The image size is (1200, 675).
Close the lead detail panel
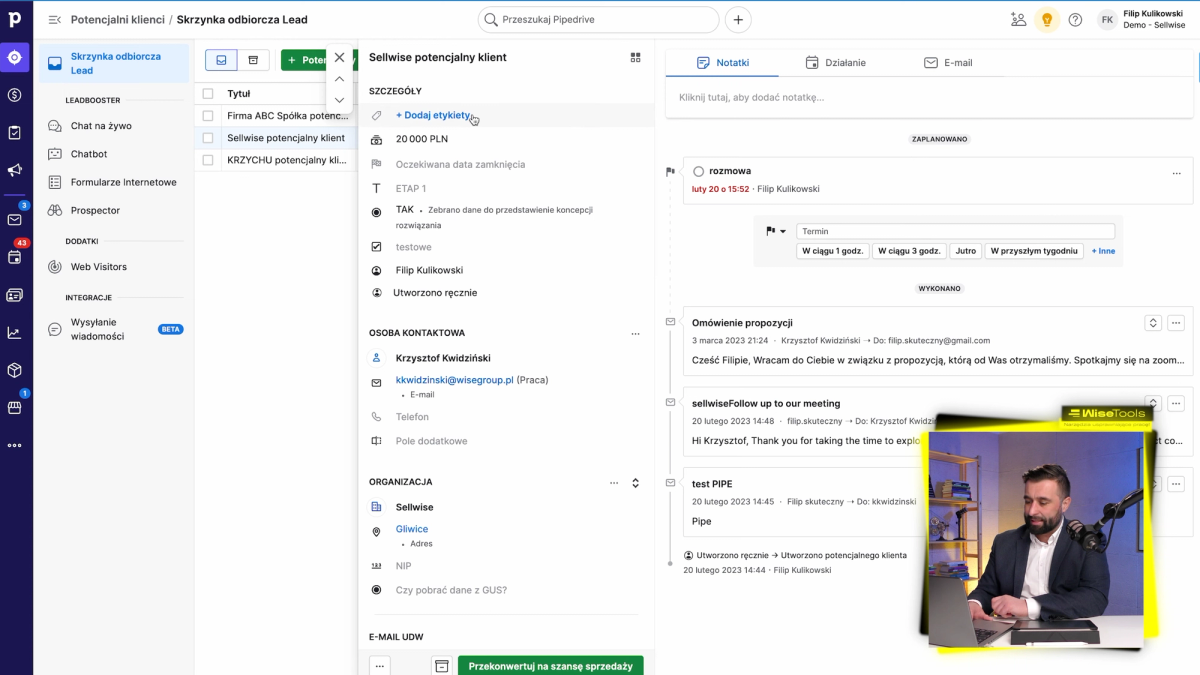pyautogui.click(x=339, y=57)
